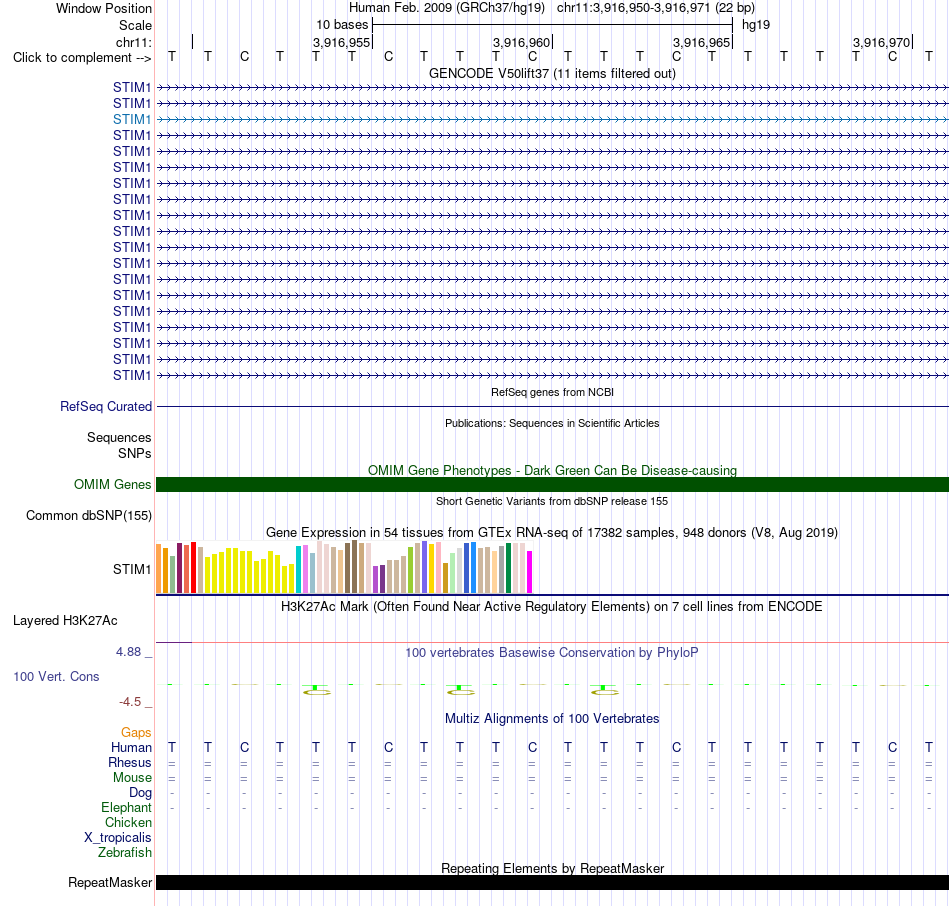The width and height of the screenshot is (950, 906).
Task: Click the -4.5 PhyloP lower scale value
Action: [130, 702]
